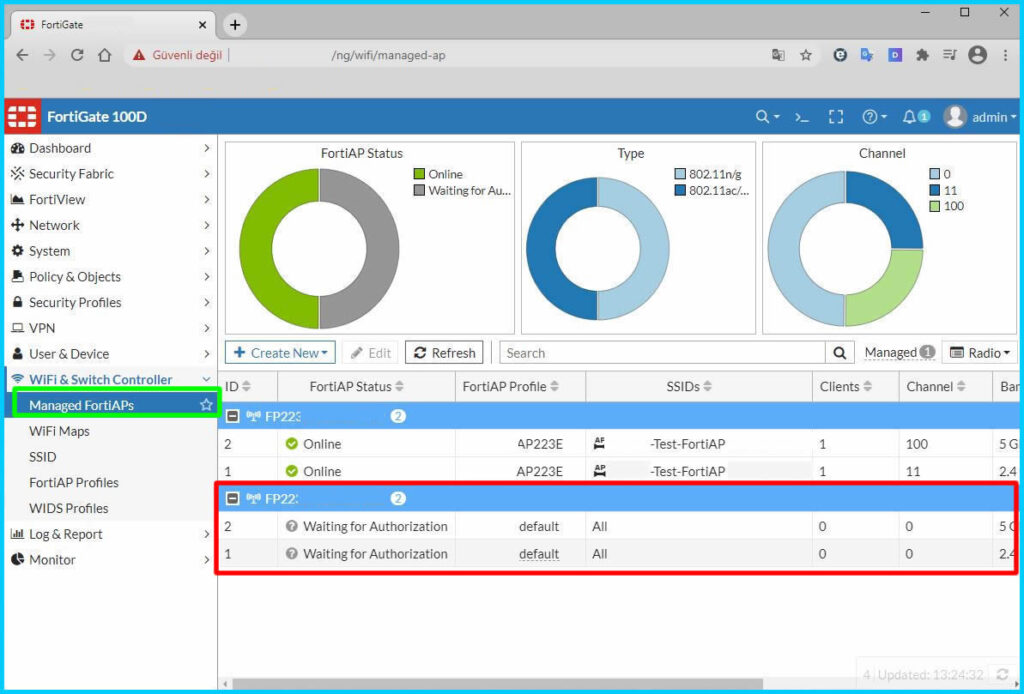Expand the VPN menu

pyautogui.click(x=111, y=328)
